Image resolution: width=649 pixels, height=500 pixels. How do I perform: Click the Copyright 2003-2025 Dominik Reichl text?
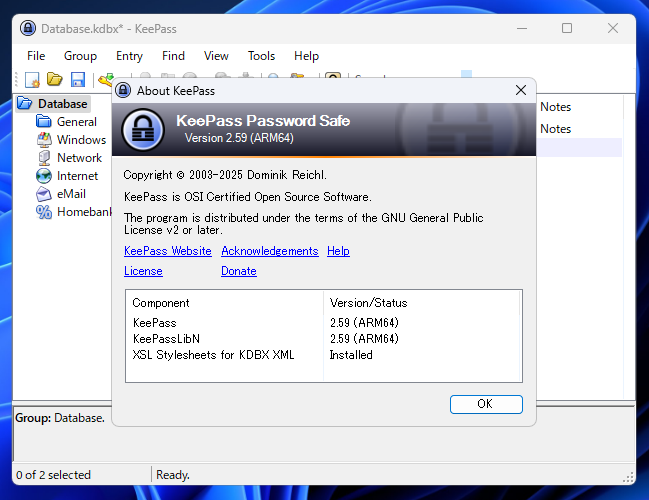point(225,175)
